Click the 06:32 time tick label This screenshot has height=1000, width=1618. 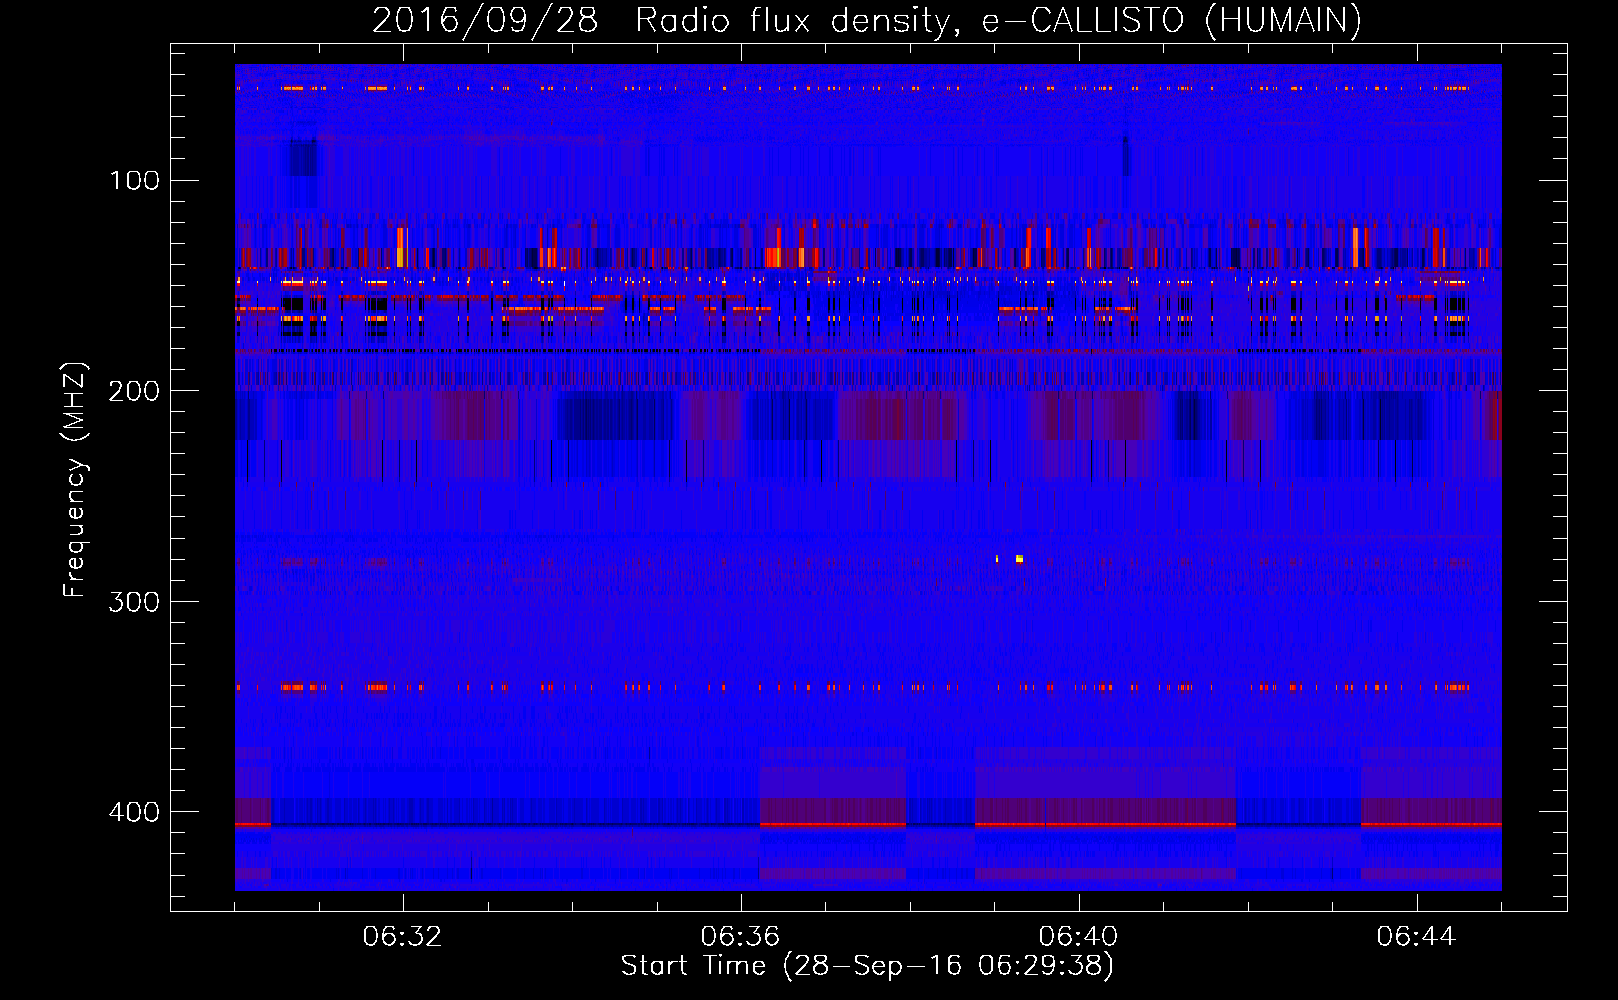[x=402, y=937]
